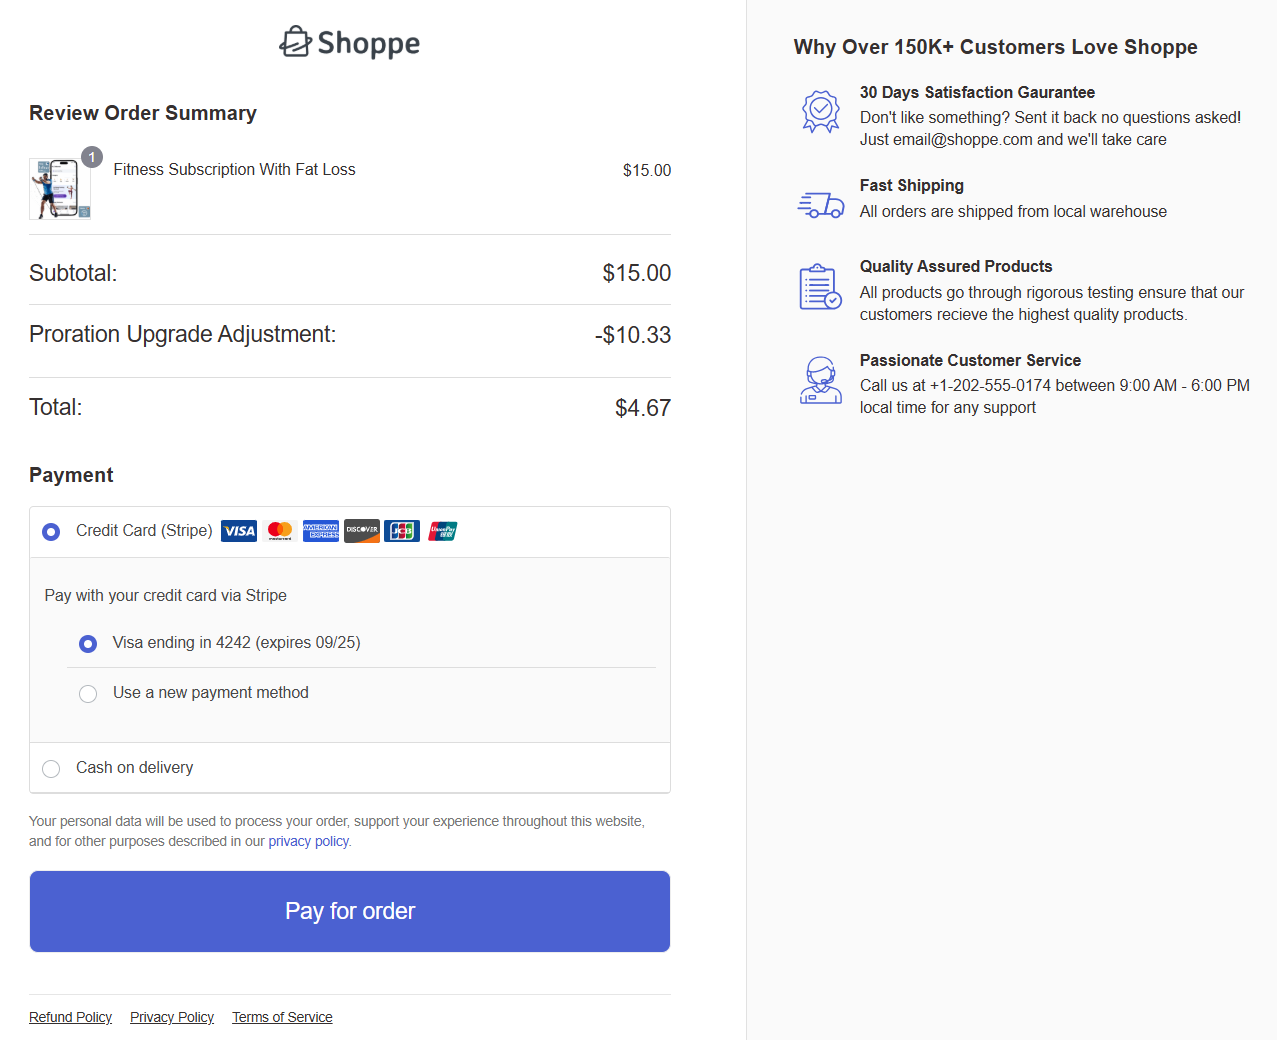Open the privacy policy link in the disclaimer

tap(308, 841)
